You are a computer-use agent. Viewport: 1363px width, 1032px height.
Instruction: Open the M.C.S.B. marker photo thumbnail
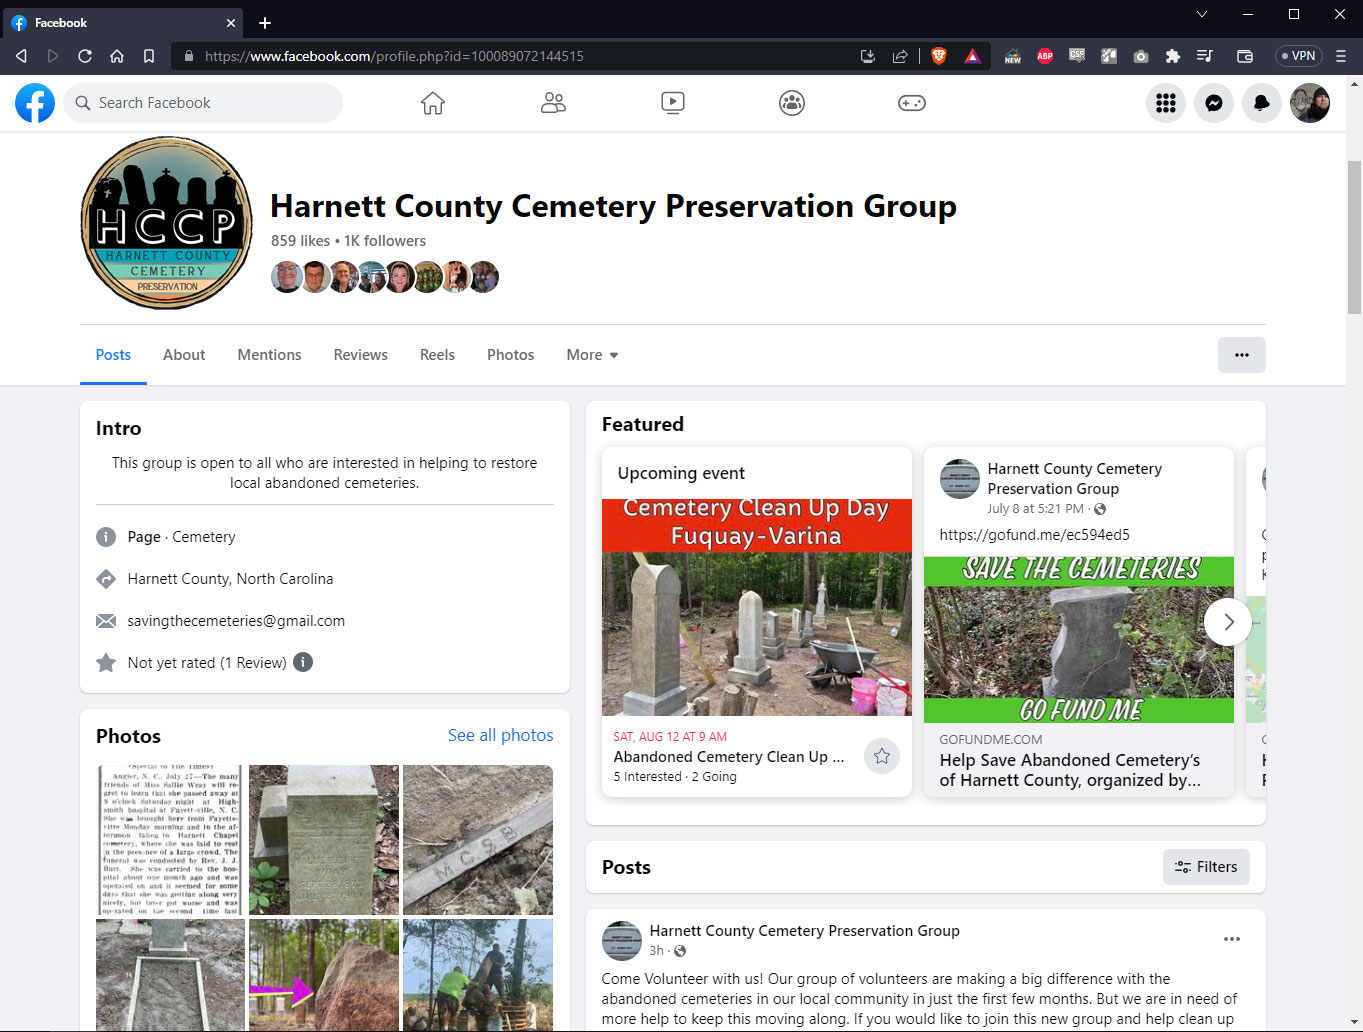pos(478,840)
